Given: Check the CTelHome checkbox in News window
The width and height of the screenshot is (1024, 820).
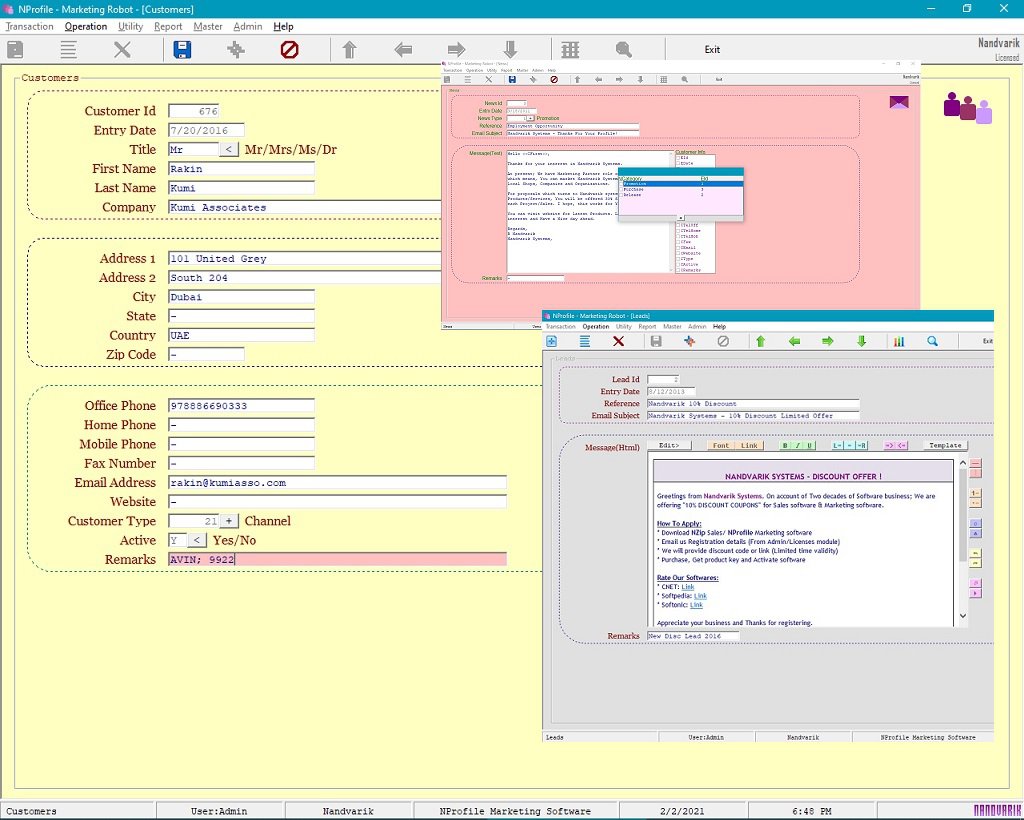Looking at the screenshot, I should coord(678,230).
